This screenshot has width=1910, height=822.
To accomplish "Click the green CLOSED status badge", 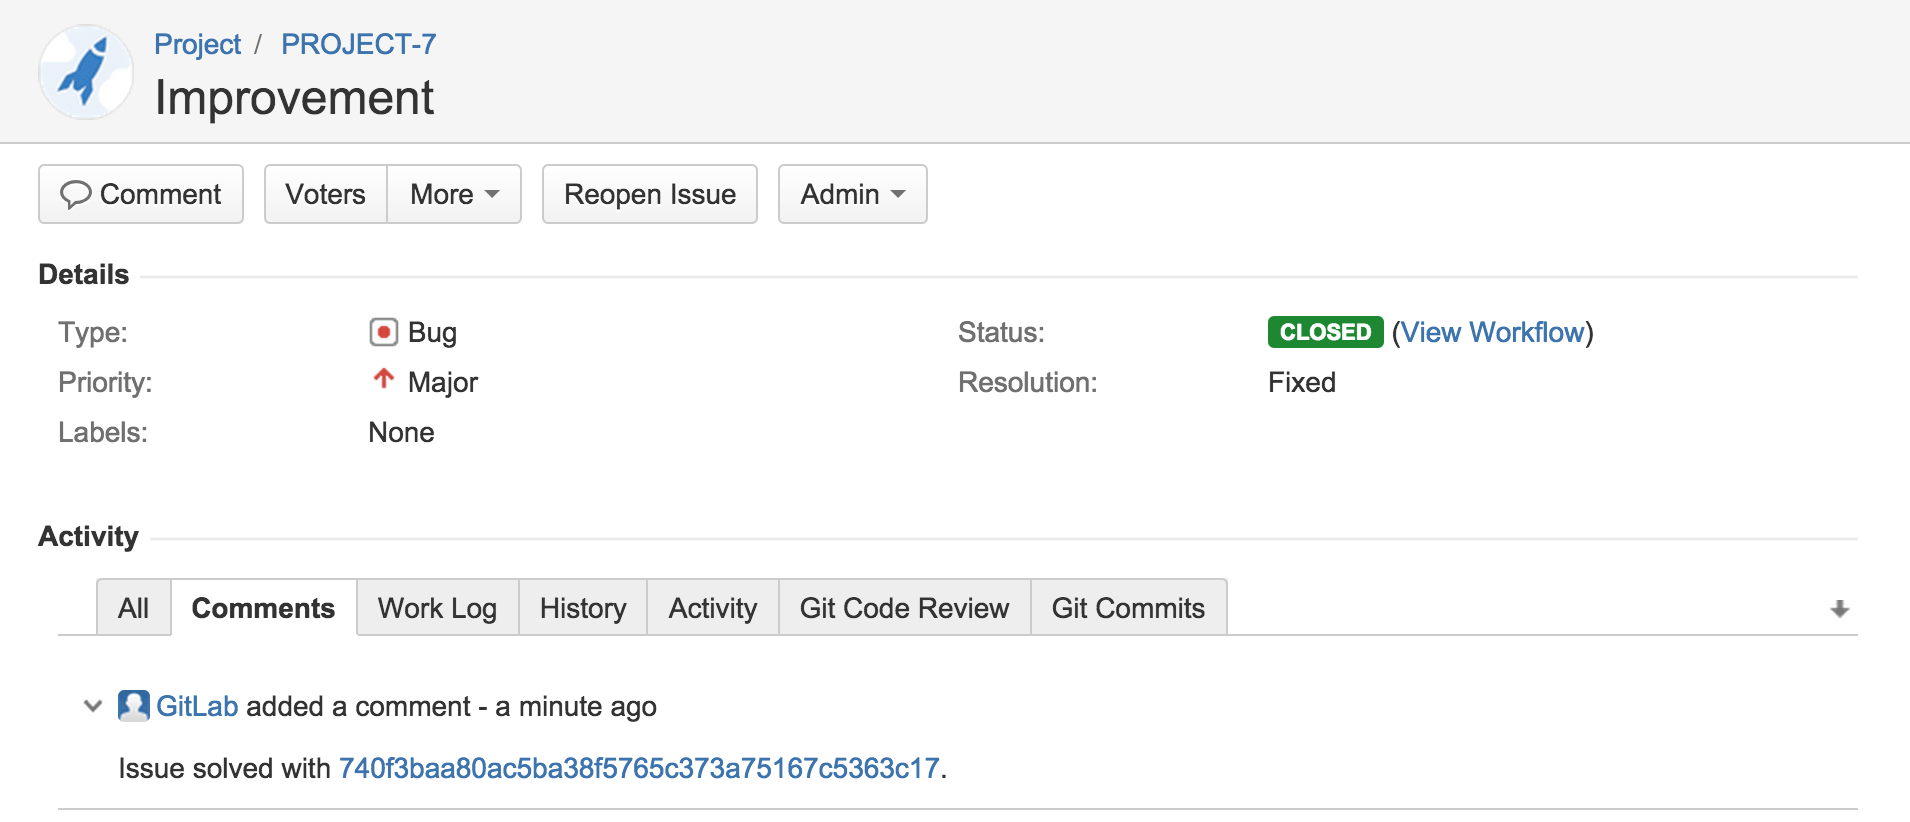I will tap(1325, 332).
